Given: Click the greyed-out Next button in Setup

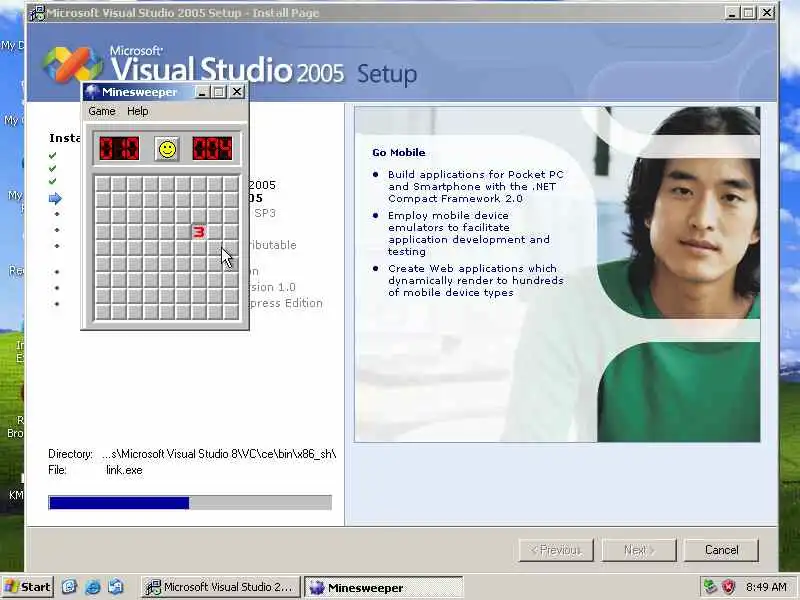Looking at the screenshot, I should (639, 550).
